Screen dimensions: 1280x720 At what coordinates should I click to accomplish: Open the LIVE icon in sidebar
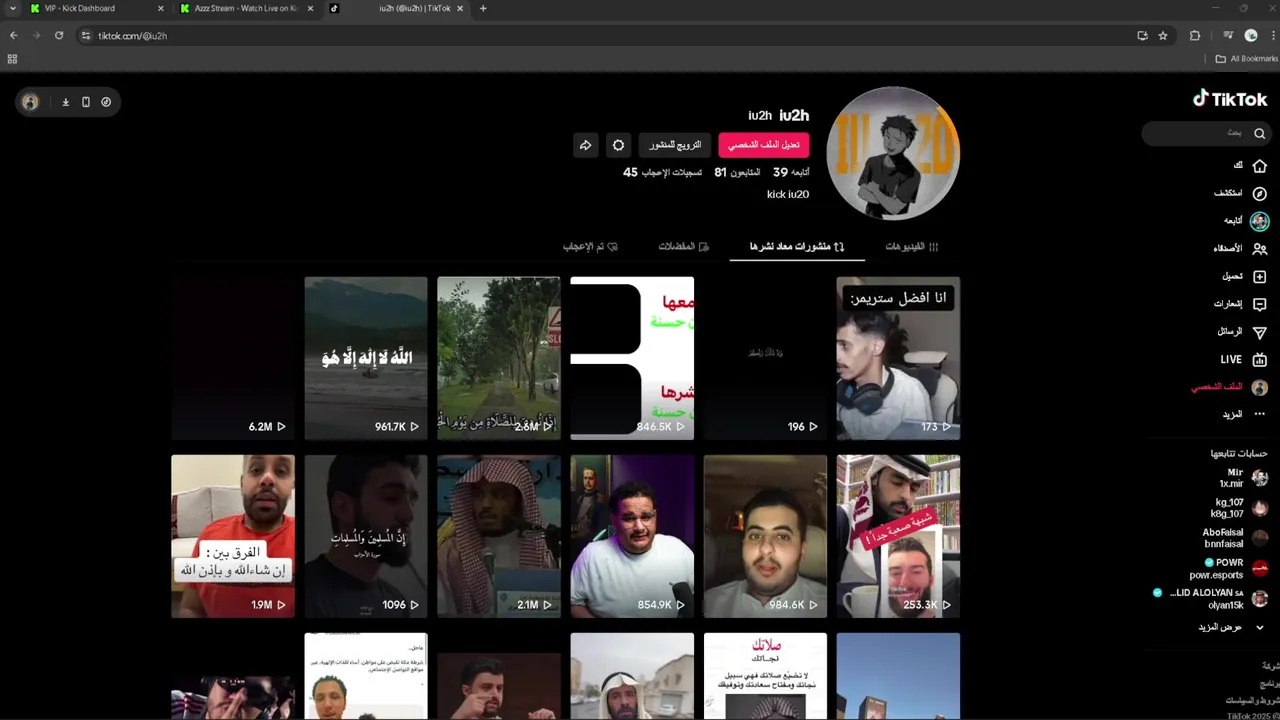[1259, 360]
